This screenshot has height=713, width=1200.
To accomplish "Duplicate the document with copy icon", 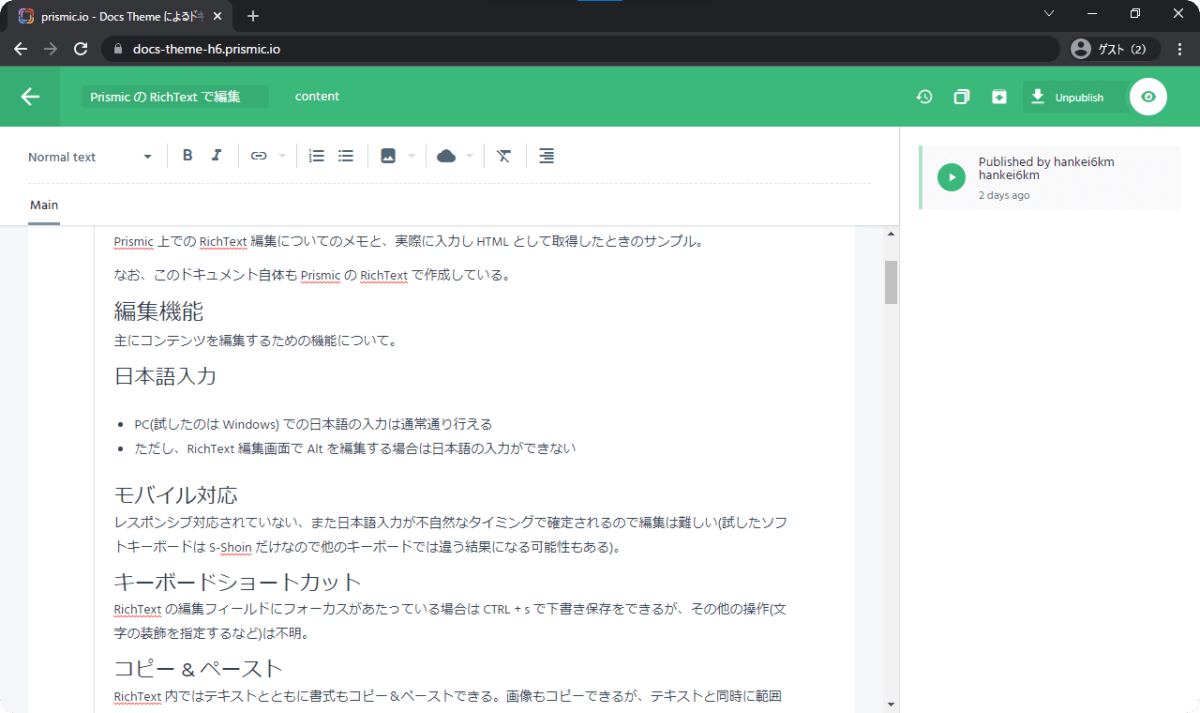I will (961, 97).
